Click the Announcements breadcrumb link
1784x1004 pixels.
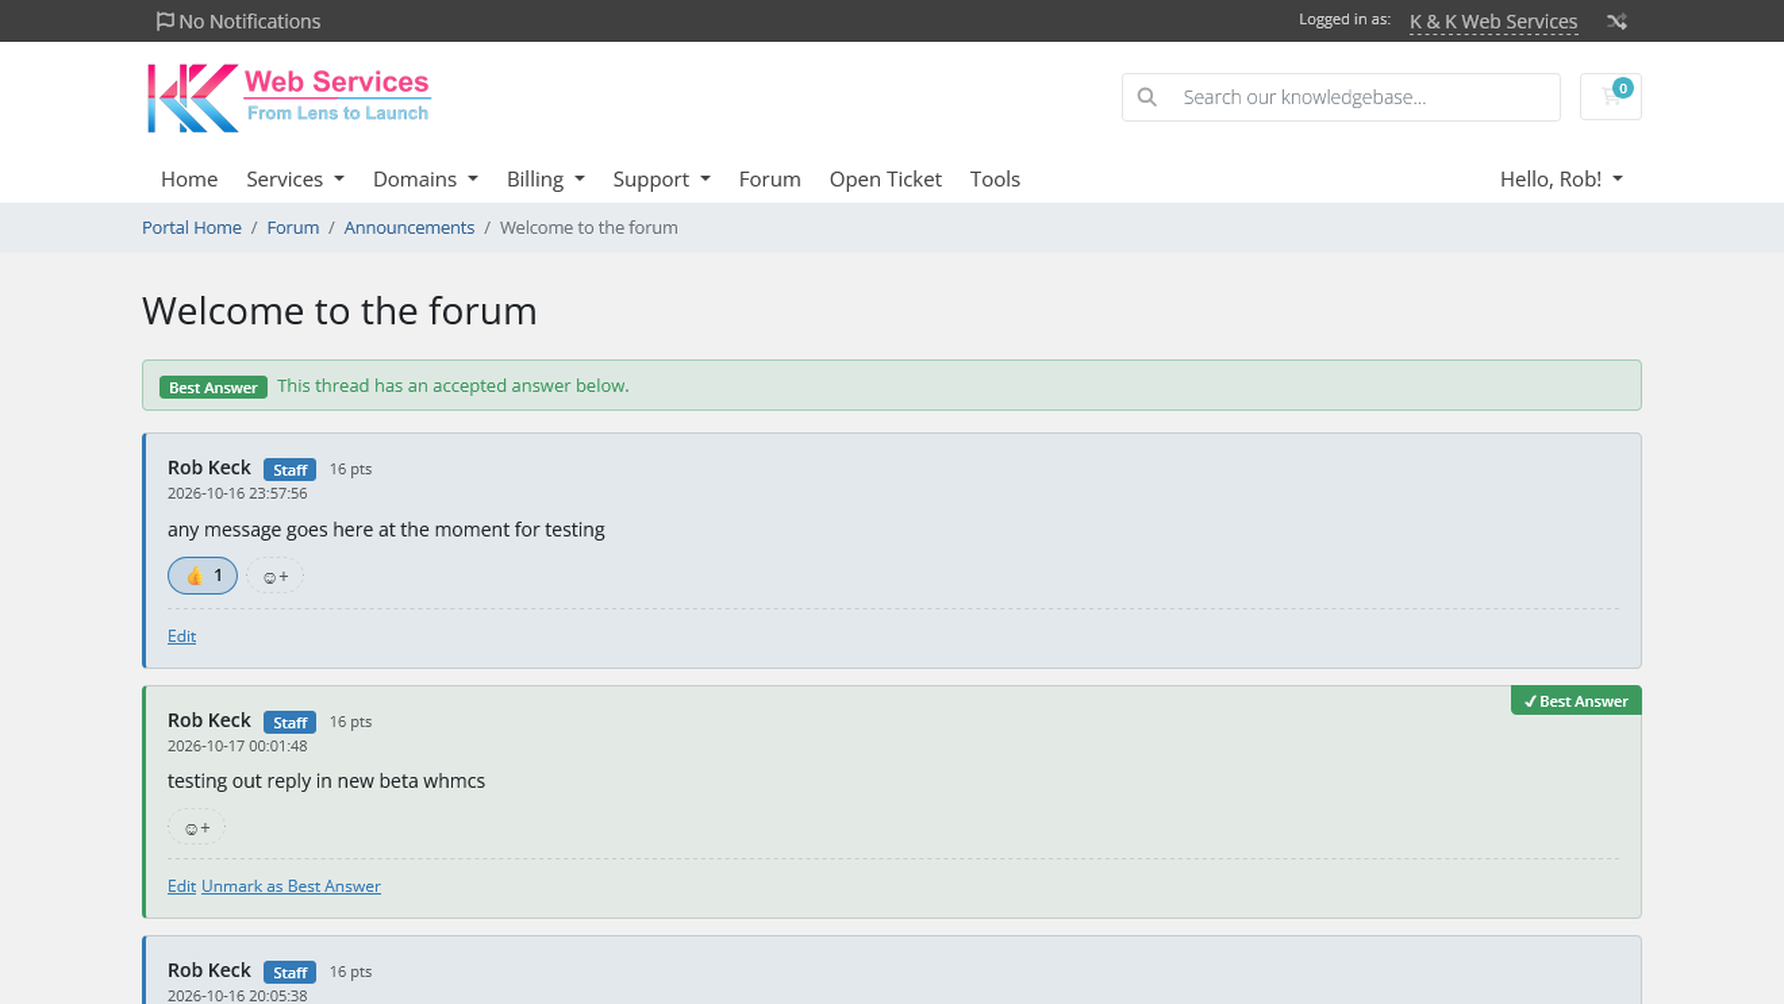point(409,227)
